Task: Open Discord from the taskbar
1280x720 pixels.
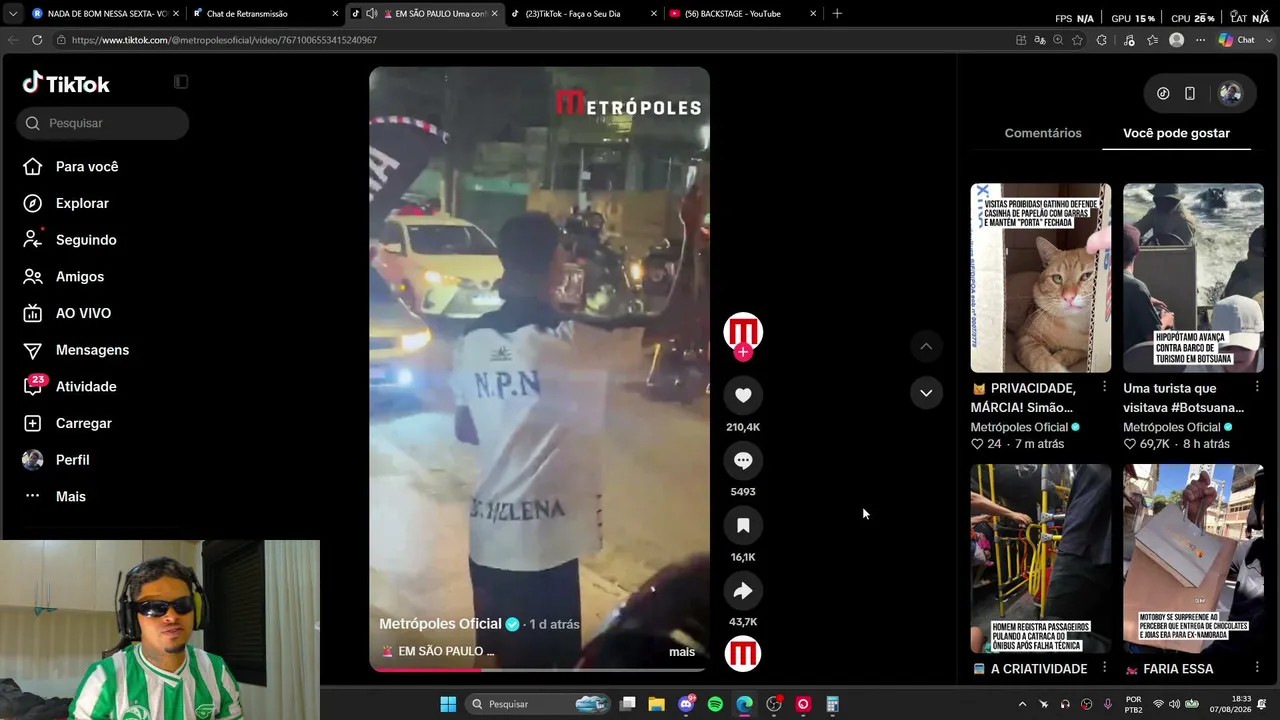Action: click(x=686, y=704)
